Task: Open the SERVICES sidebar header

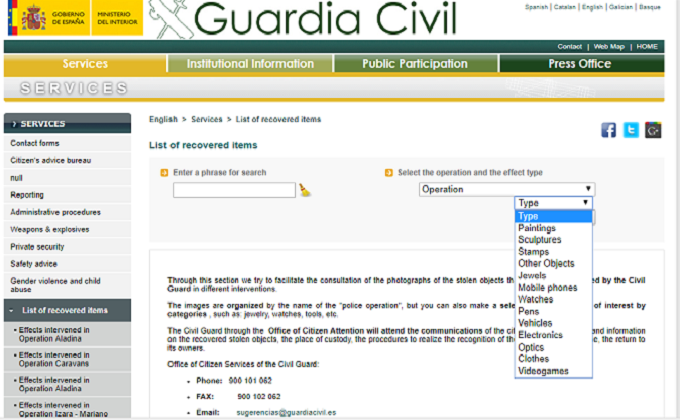Action: (x=67, y=124)
